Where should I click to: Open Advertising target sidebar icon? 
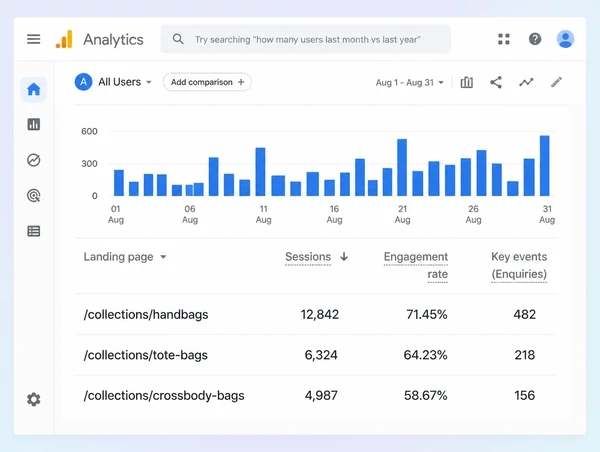point(34,196)
